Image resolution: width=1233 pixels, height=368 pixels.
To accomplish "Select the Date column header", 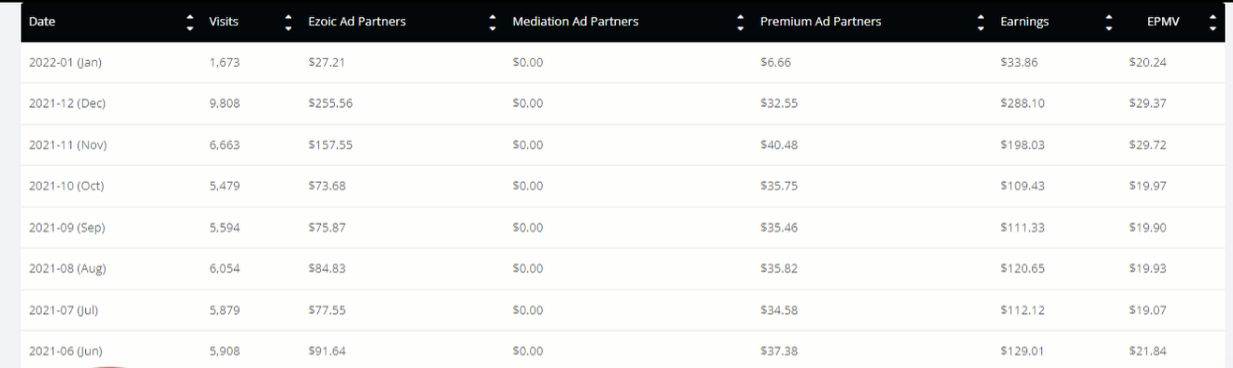I will click(x=42, y=22).
